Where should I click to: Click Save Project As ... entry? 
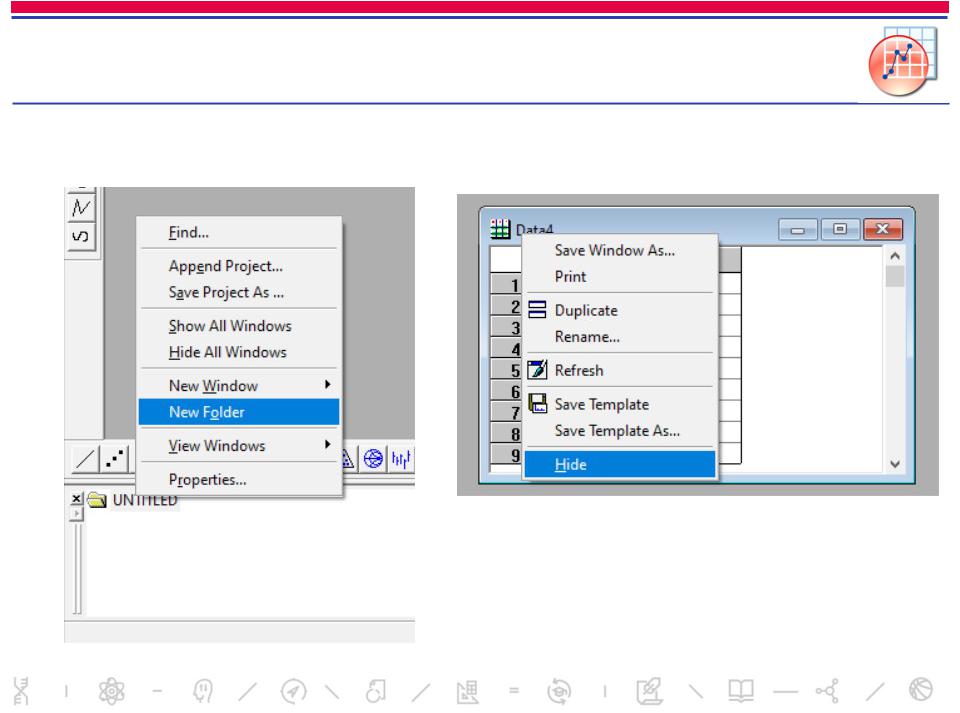tap(226, 293)
